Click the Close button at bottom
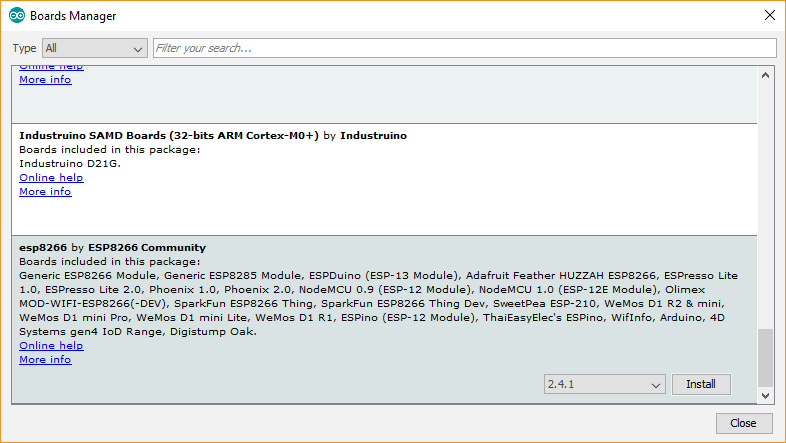 [743, 423]
